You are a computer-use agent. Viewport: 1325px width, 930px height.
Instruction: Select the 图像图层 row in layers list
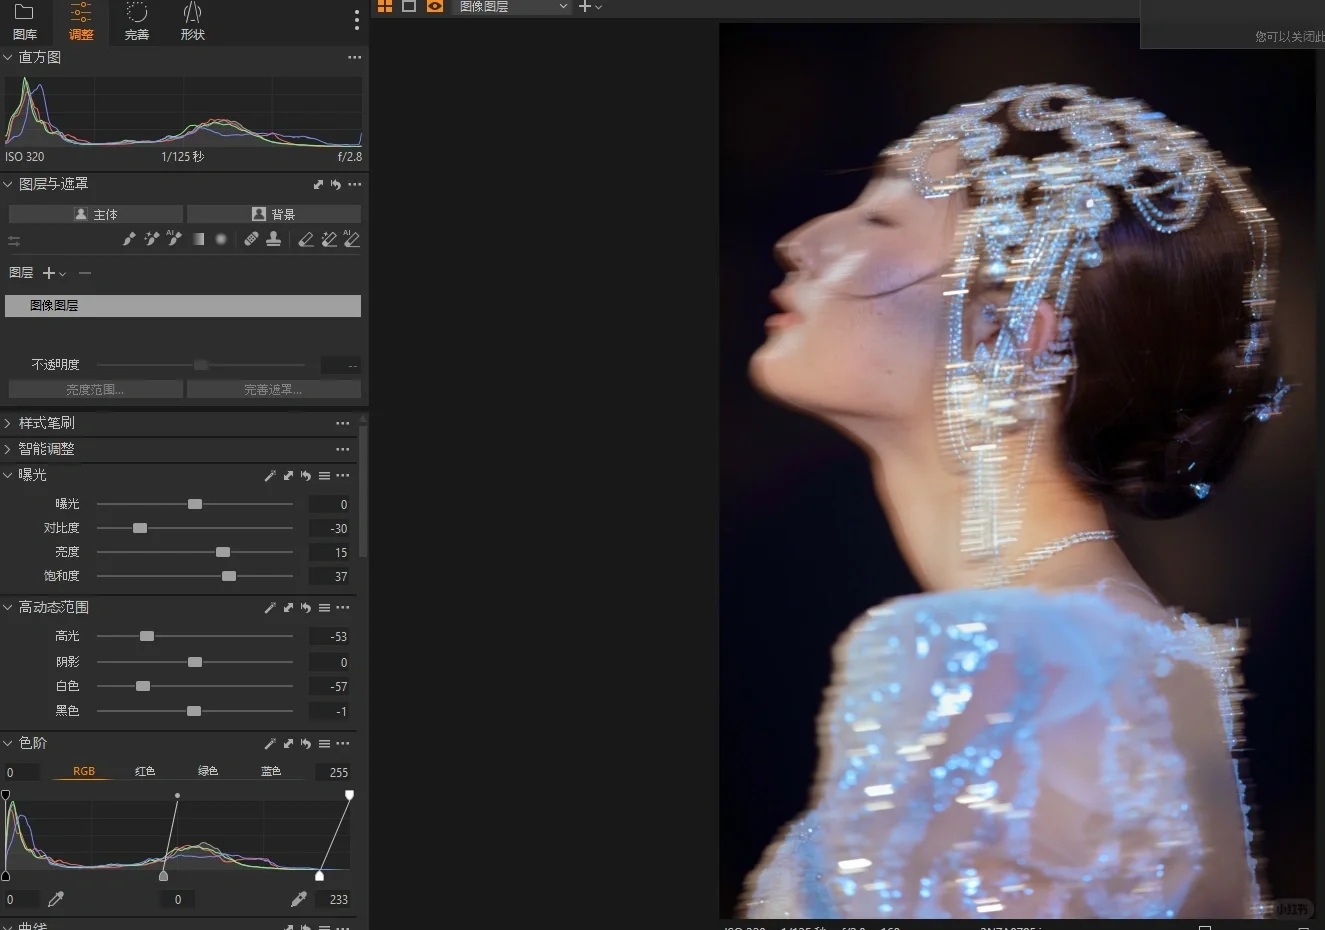[183, 306]
